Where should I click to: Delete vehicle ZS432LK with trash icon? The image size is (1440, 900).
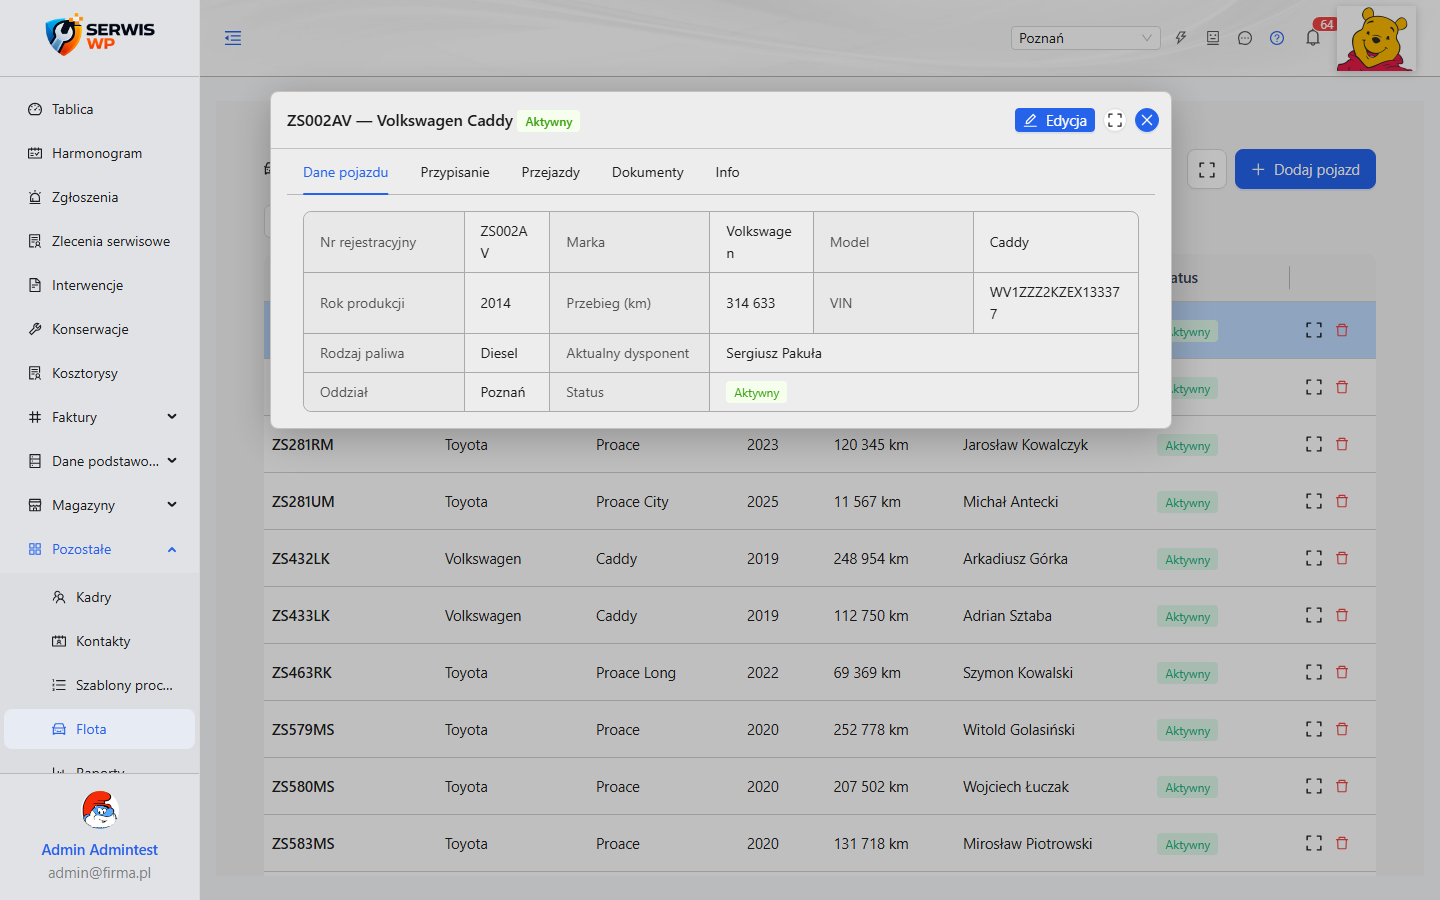coord(1342,558)
